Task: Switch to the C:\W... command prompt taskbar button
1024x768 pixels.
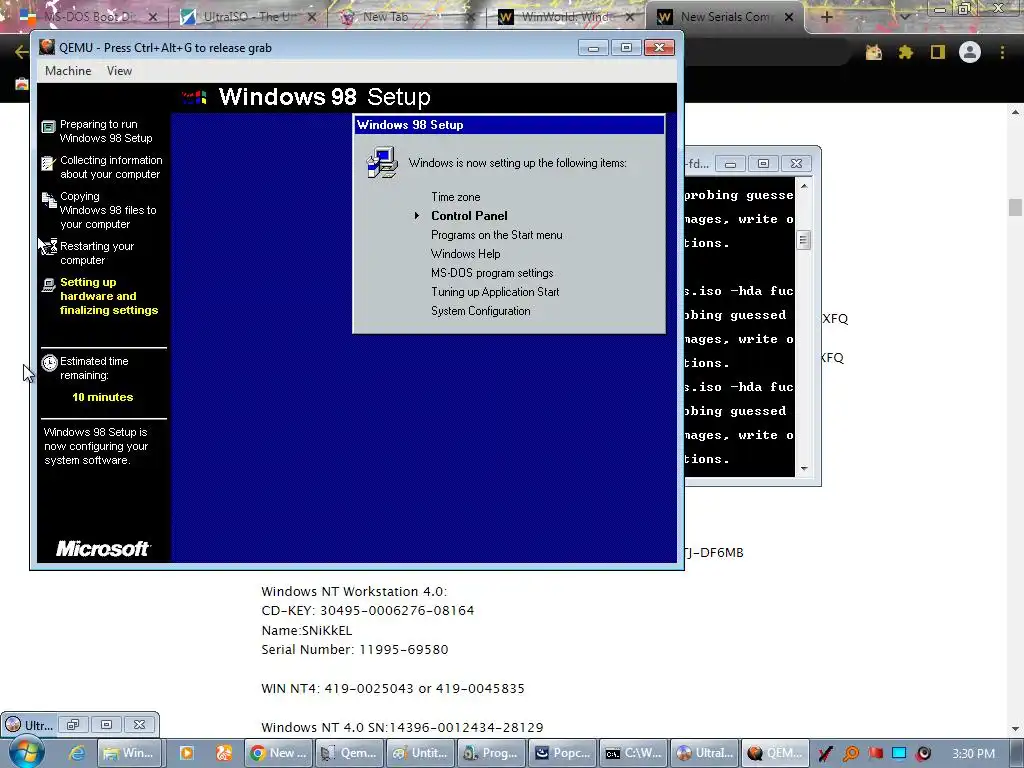Action: coord(633,753)
